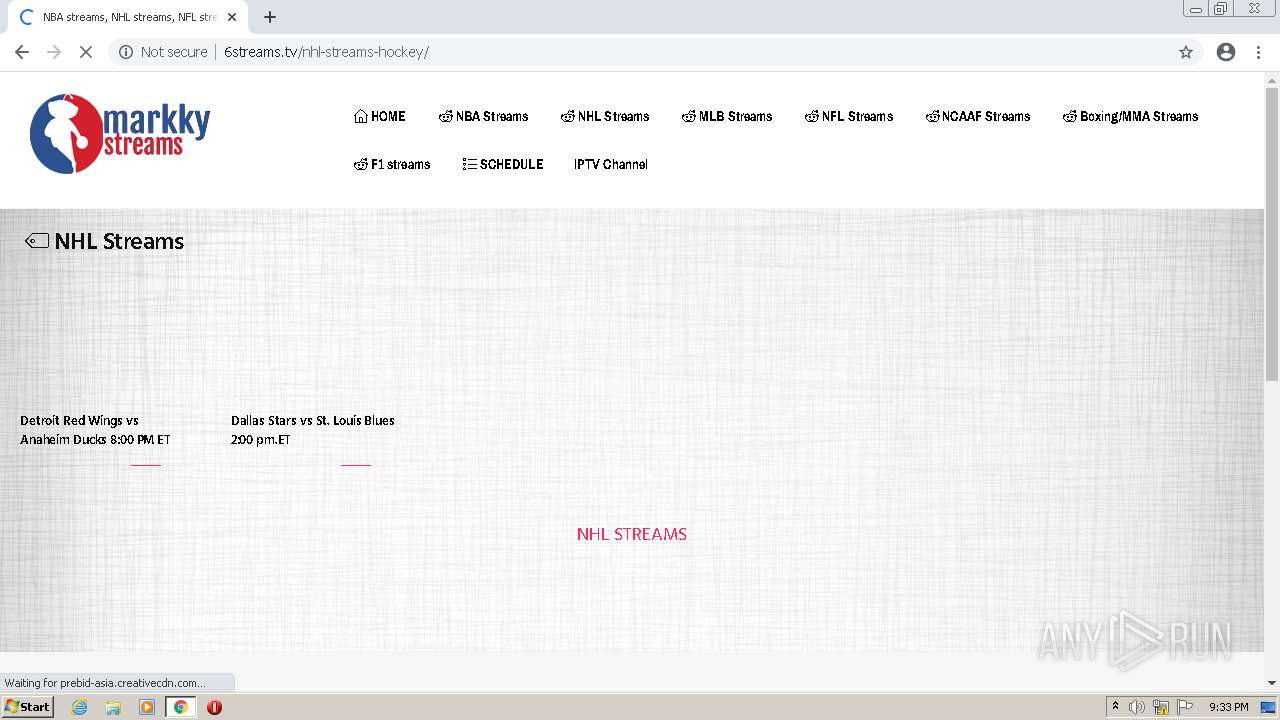Open the Windows Start menu
Image resolution: width=1280 pixels, height=720 pixels.
tap(27, 707)
